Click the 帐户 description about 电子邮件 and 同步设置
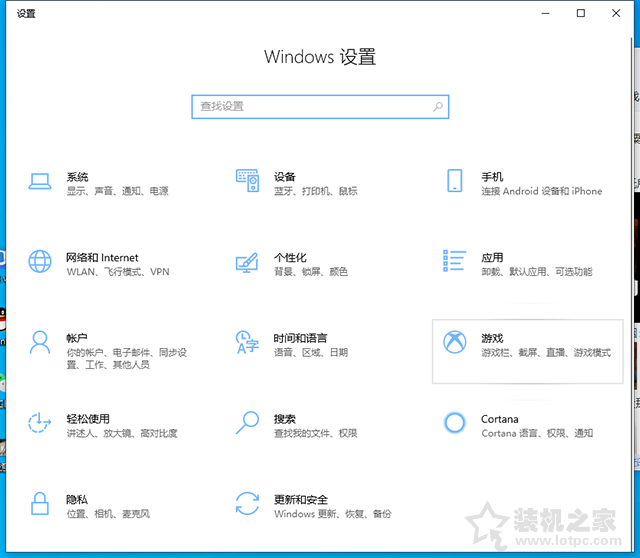 point(127,358)
